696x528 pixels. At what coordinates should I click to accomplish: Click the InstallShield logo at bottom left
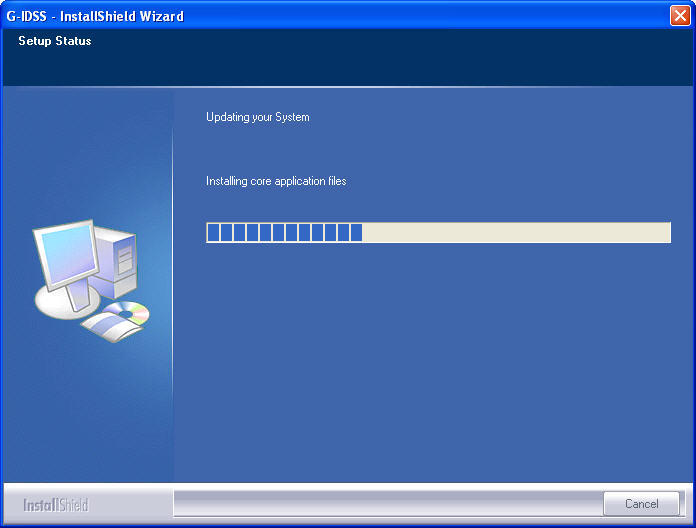[56, 505]
